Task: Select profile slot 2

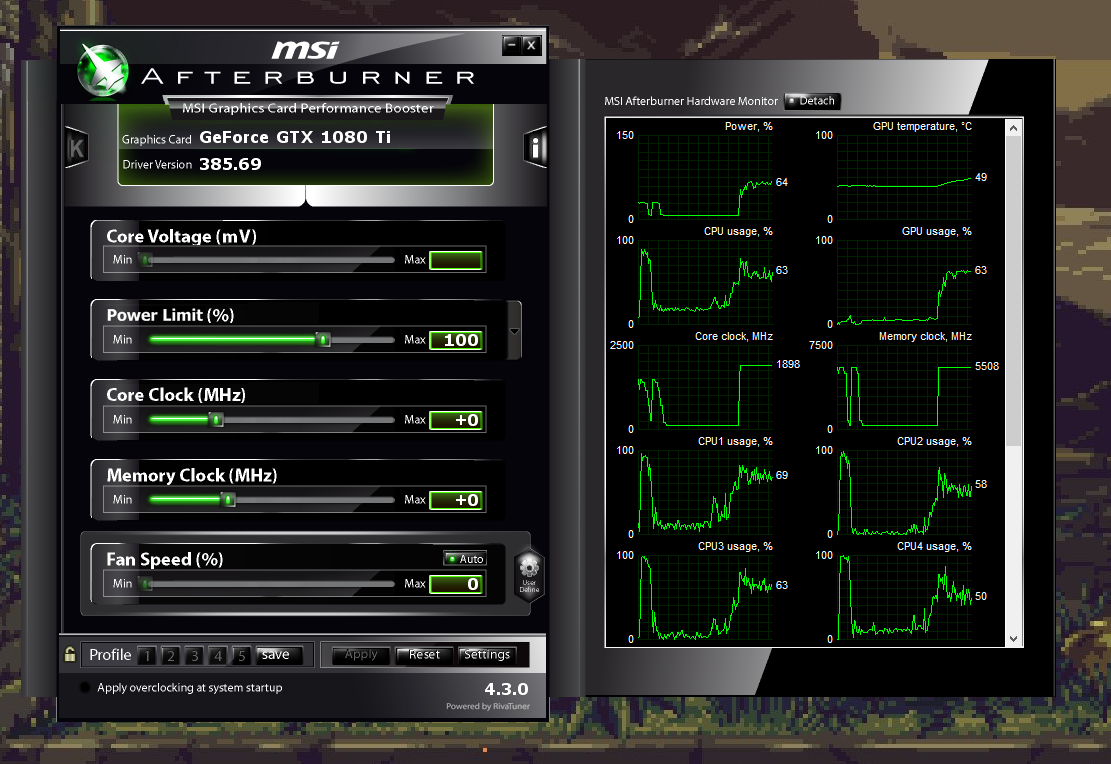Action: pyautogui.click(x=170, y=656)
